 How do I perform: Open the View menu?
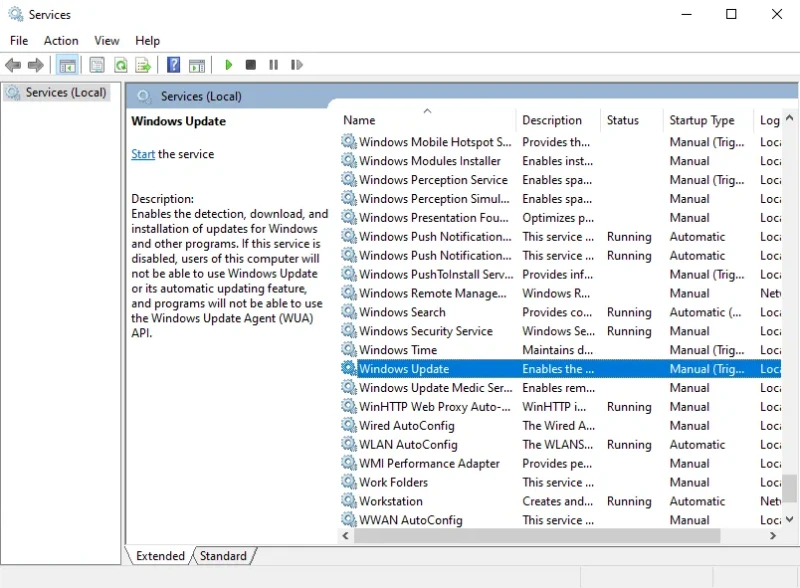[107, 40]
